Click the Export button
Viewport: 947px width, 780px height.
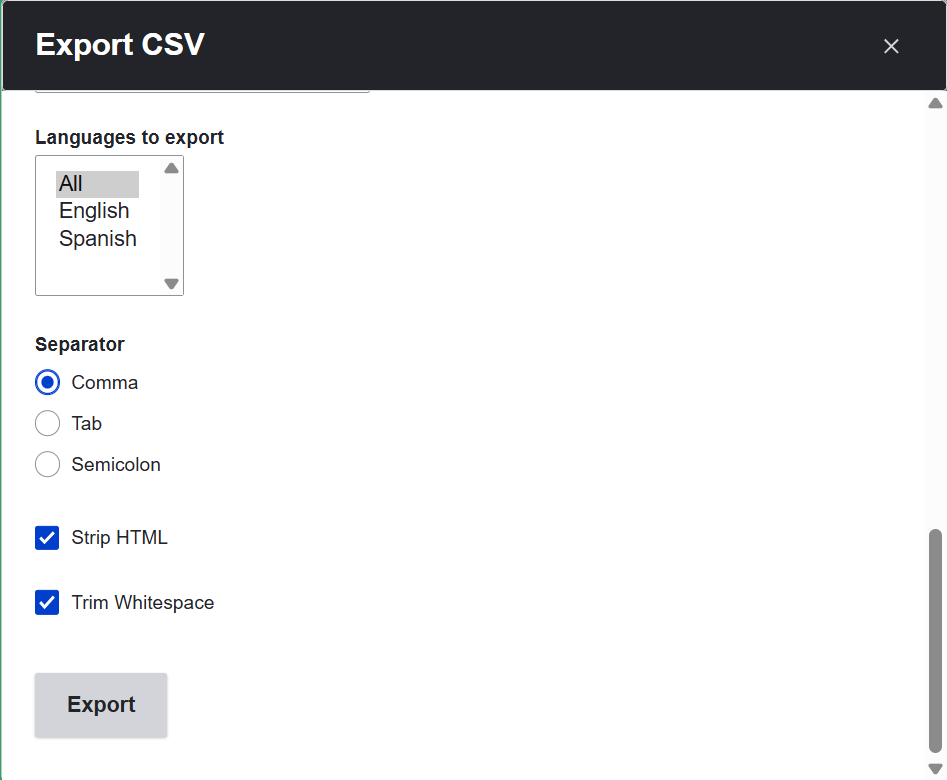[100, 704]
